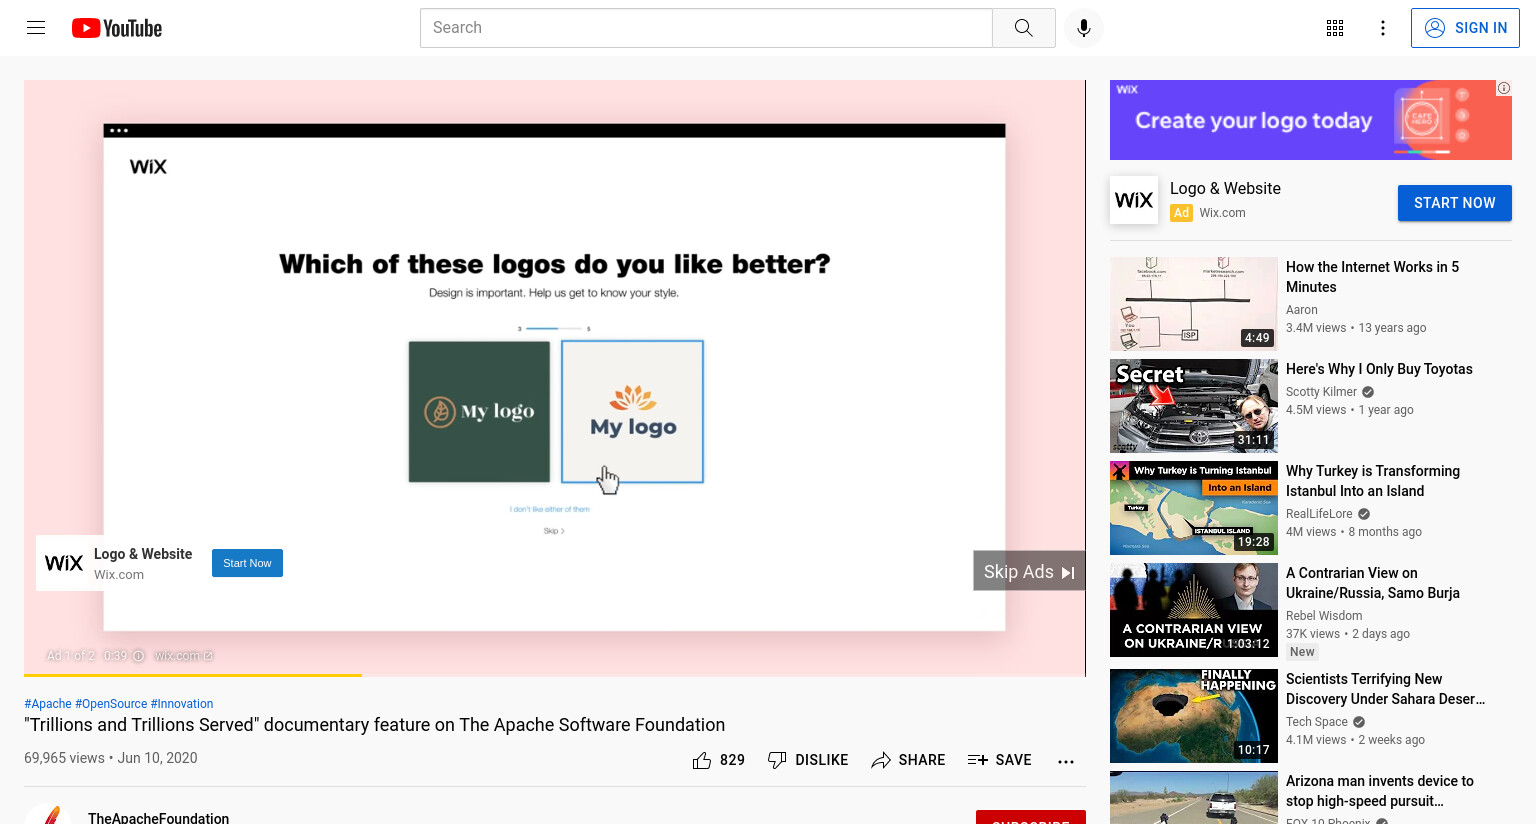This screenshot has height=824, width=1536.
Task: Open TheApacheFoundation channel name
Action: [x=158, y=817]
